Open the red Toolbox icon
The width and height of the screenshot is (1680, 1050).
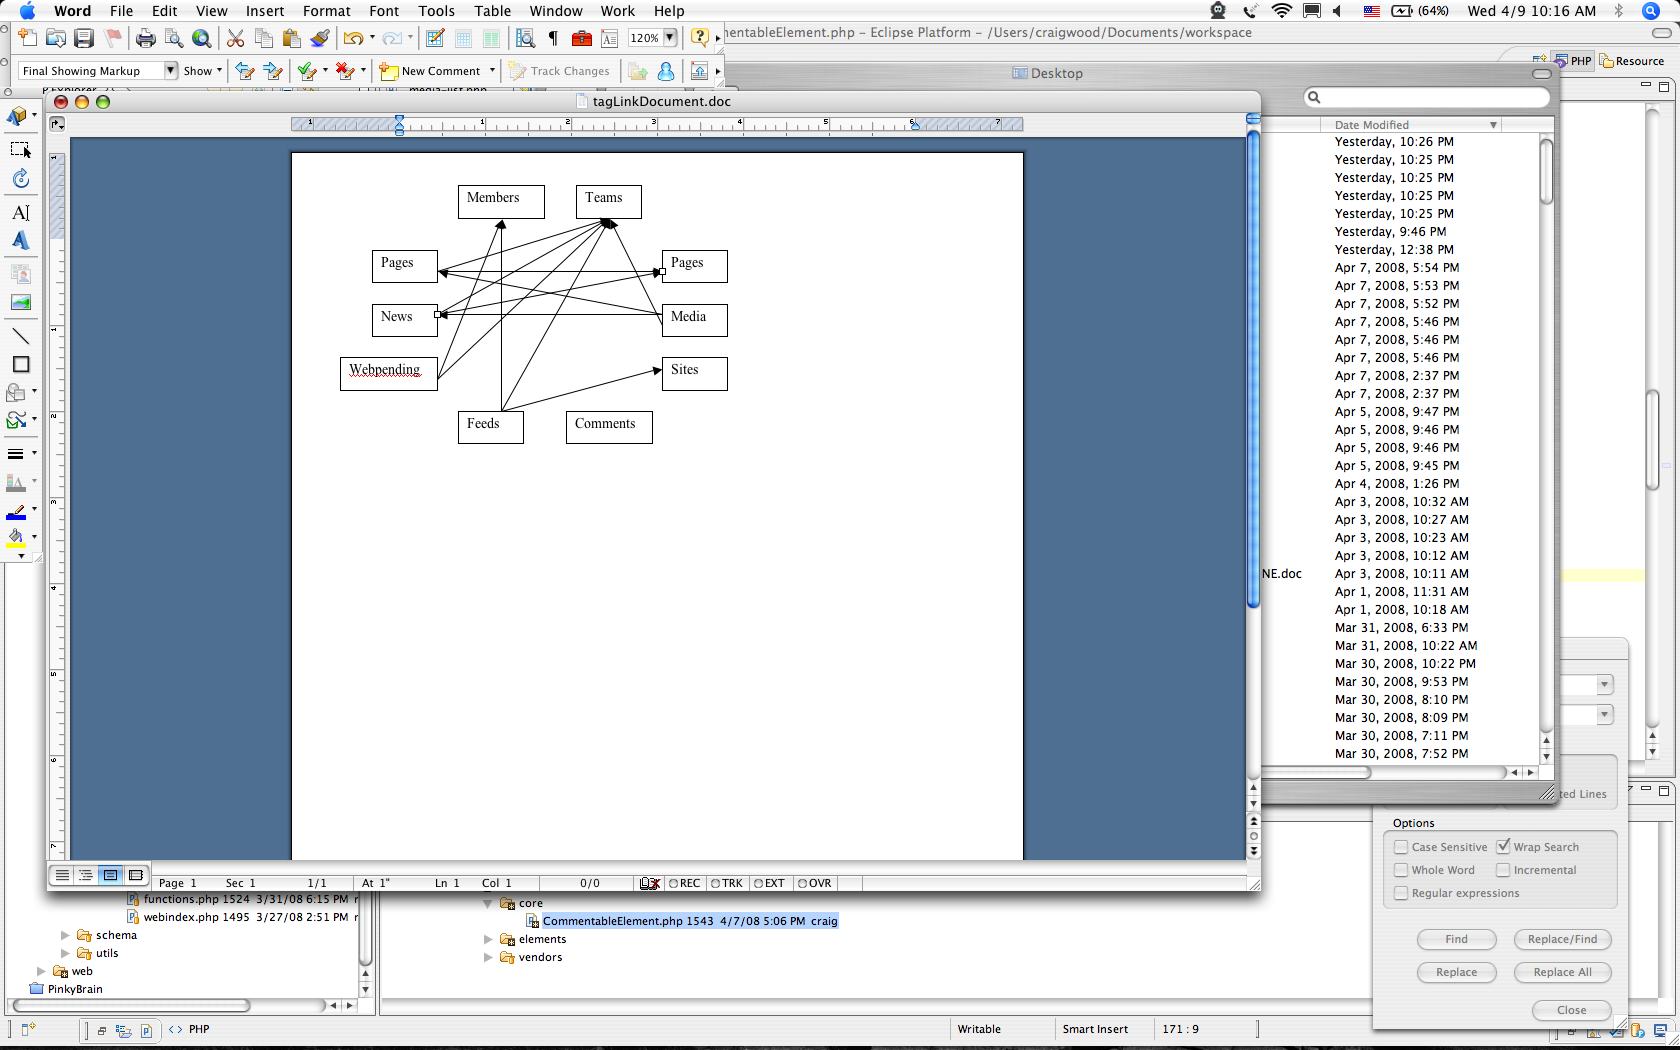(581, 39)
